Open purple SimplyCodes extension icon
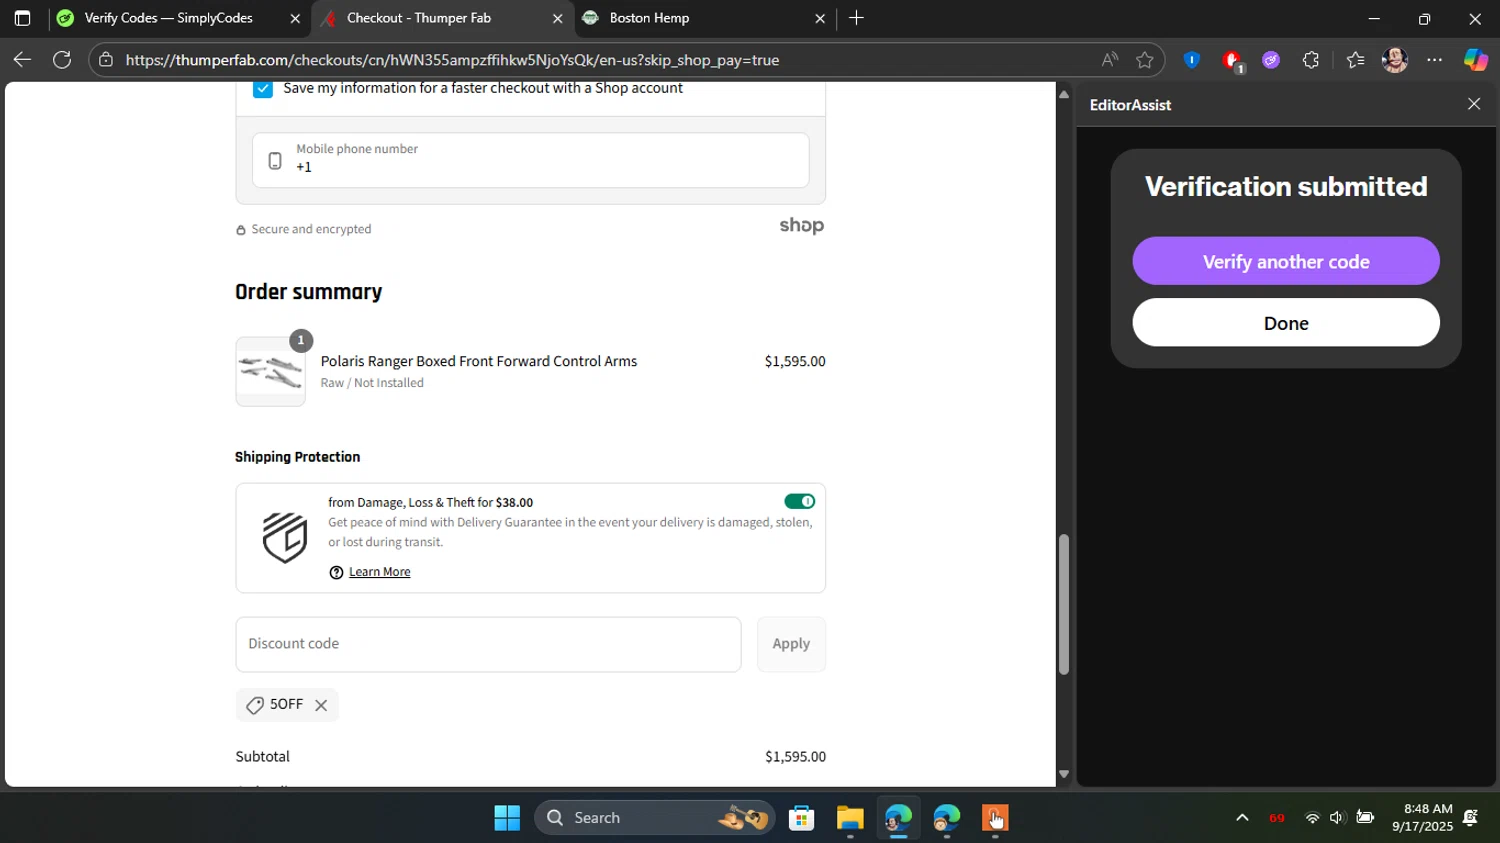1500x843 pixels. [x=1271, y=60]
